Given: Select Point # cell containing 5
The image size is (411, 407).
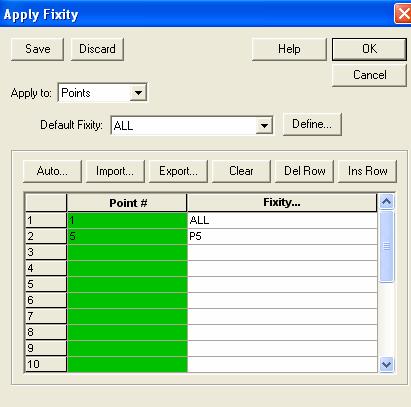Looking at the screenshot, I should [127, 236].
